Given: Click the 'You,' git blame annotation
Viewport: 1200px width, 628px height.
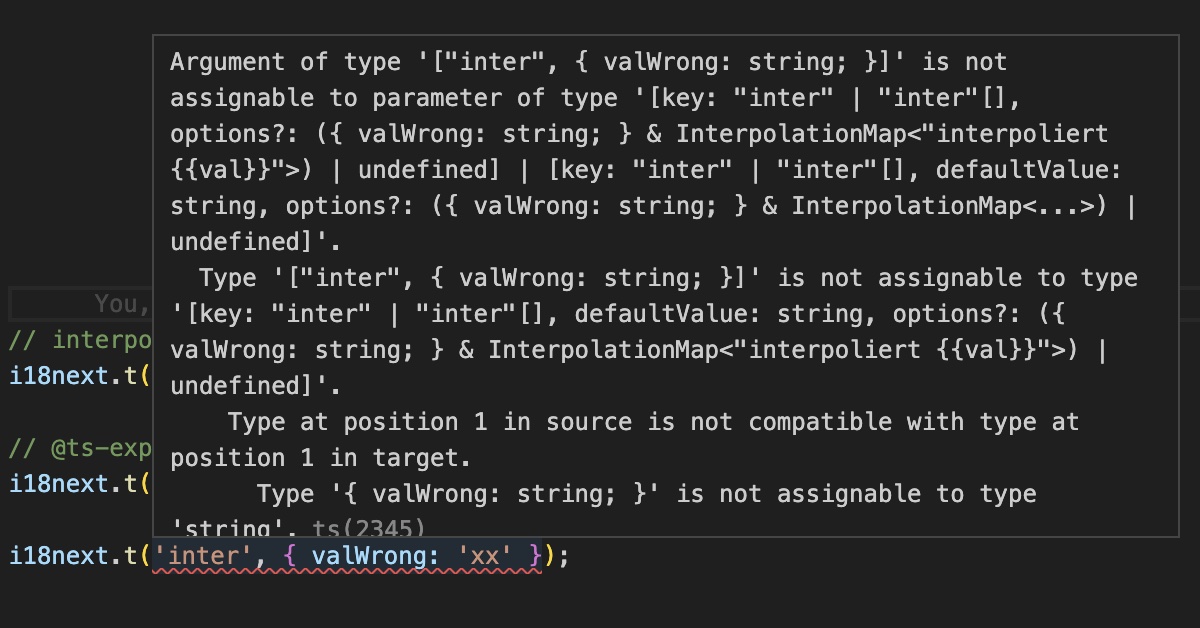Looking at the screenshot, I should tap(122, 303).
